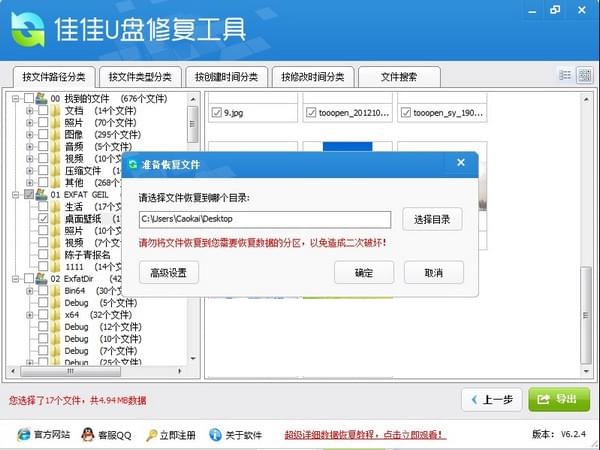This screenshot has height=450, width=600.
Task: Switch to 按修改时间分类 tab
Action: (x=313, y=77)
